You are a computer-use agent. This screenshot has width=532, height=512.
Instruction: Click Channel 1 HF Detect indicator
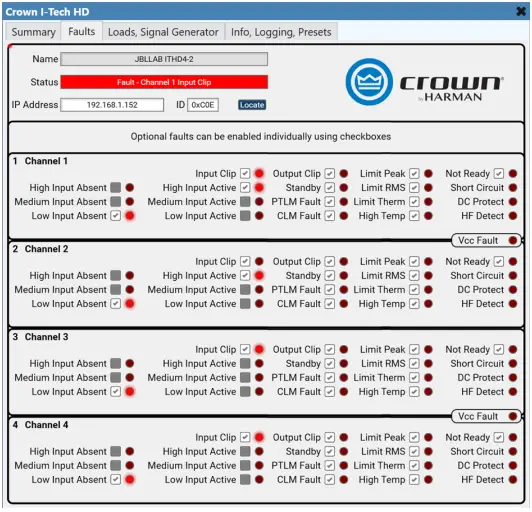(x=513, y=216)
